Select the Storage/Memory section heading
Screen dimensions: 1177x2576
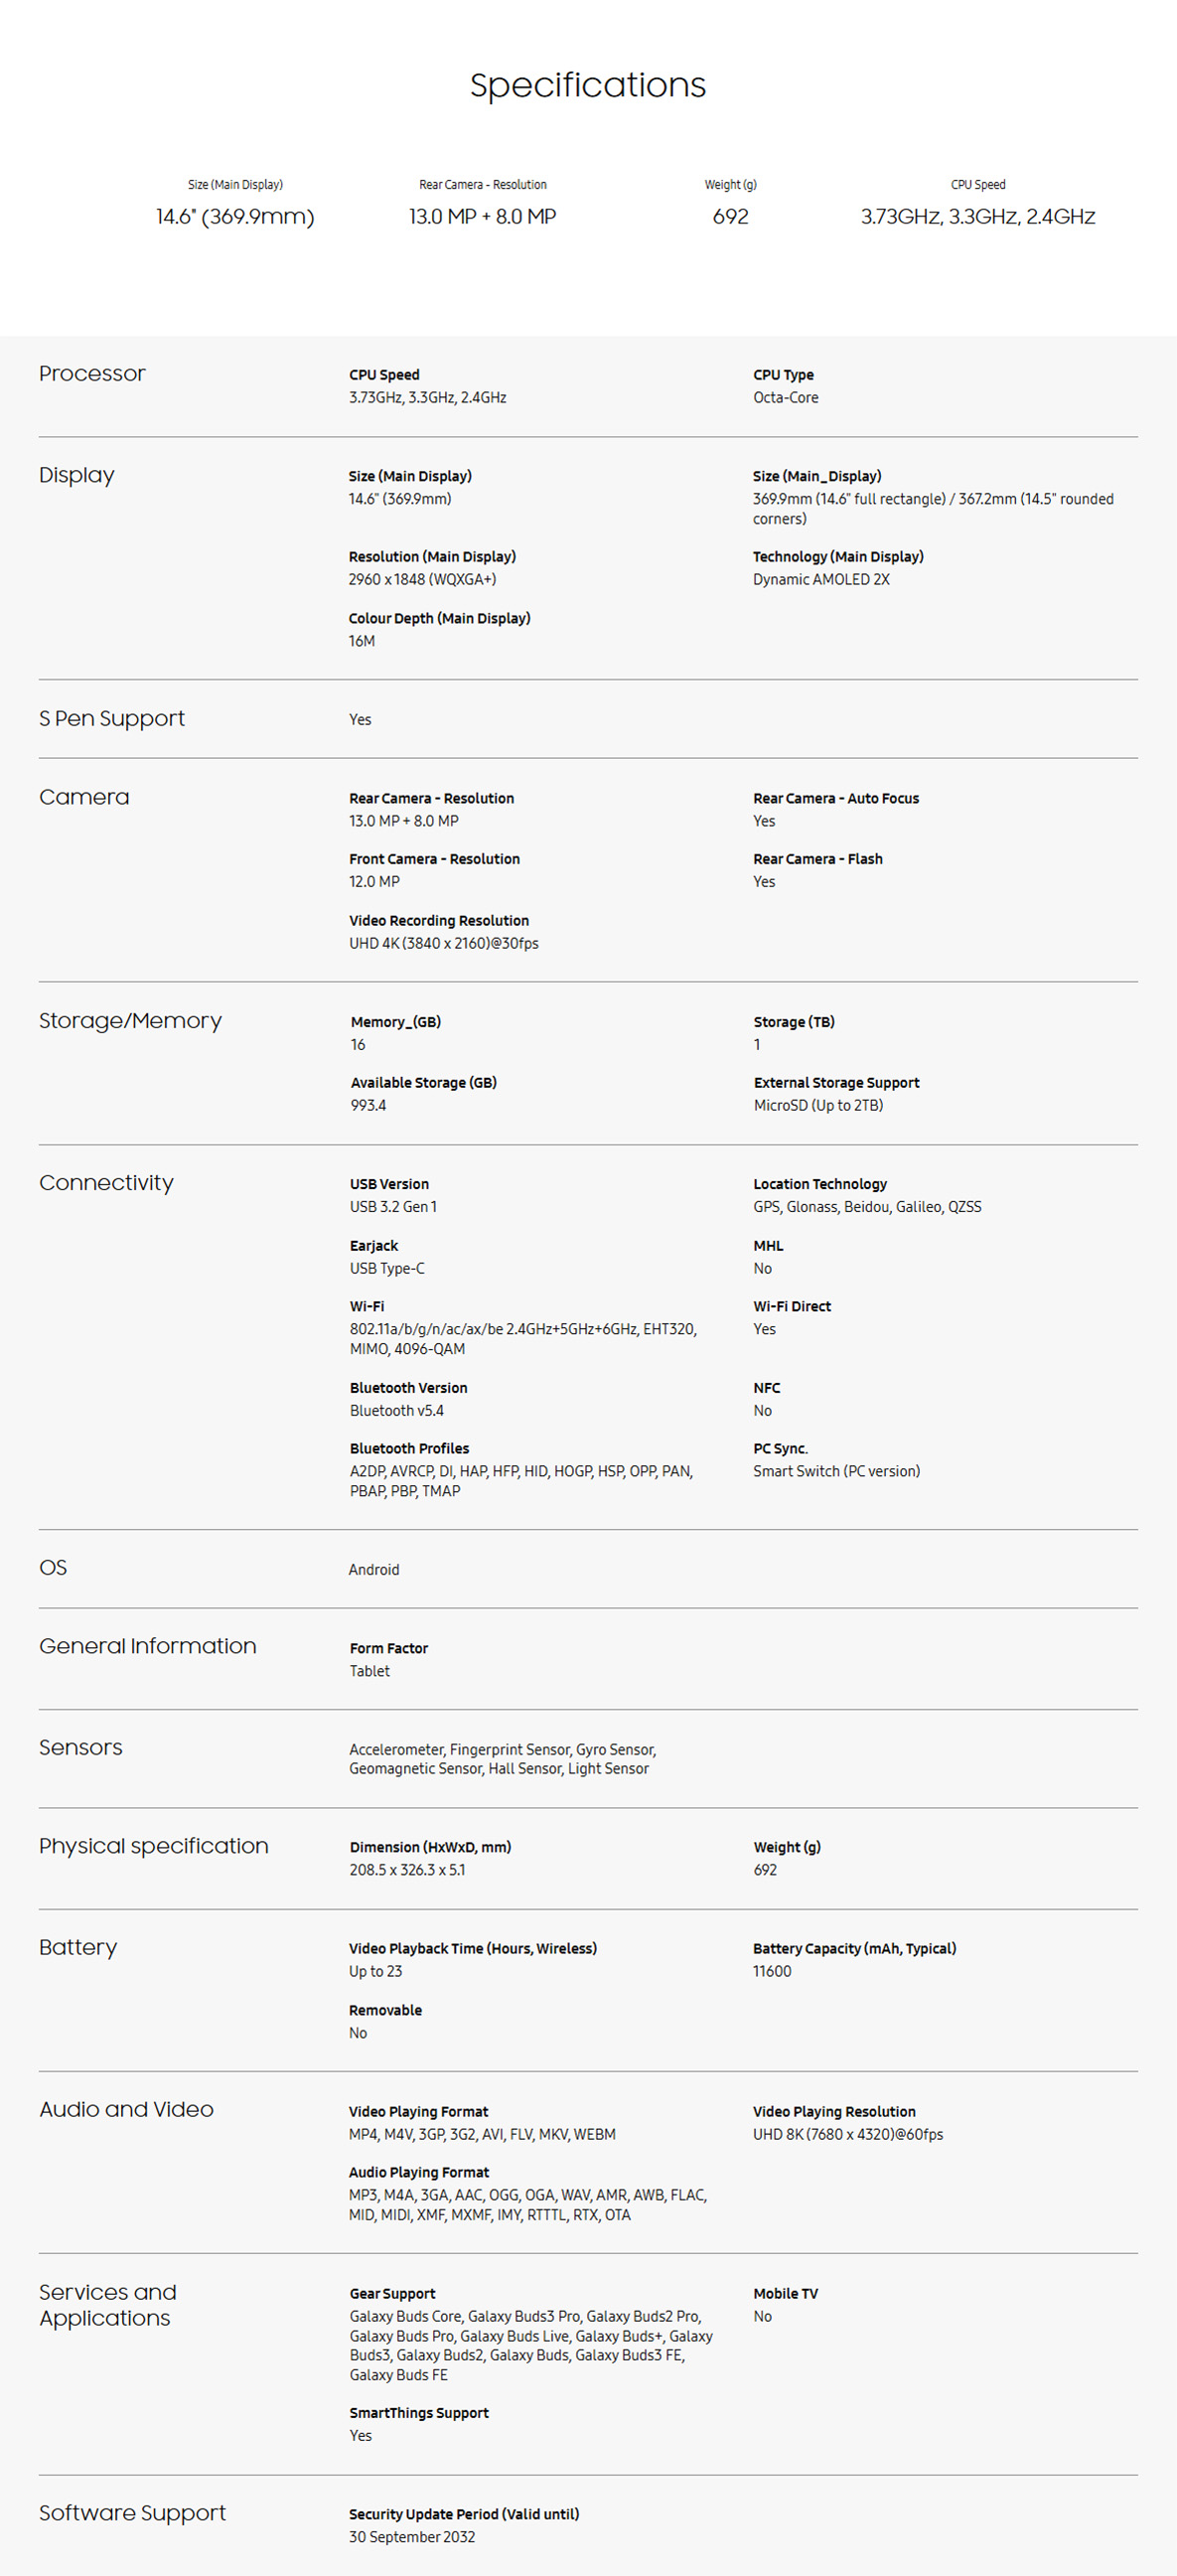(x=130, y=1021)
